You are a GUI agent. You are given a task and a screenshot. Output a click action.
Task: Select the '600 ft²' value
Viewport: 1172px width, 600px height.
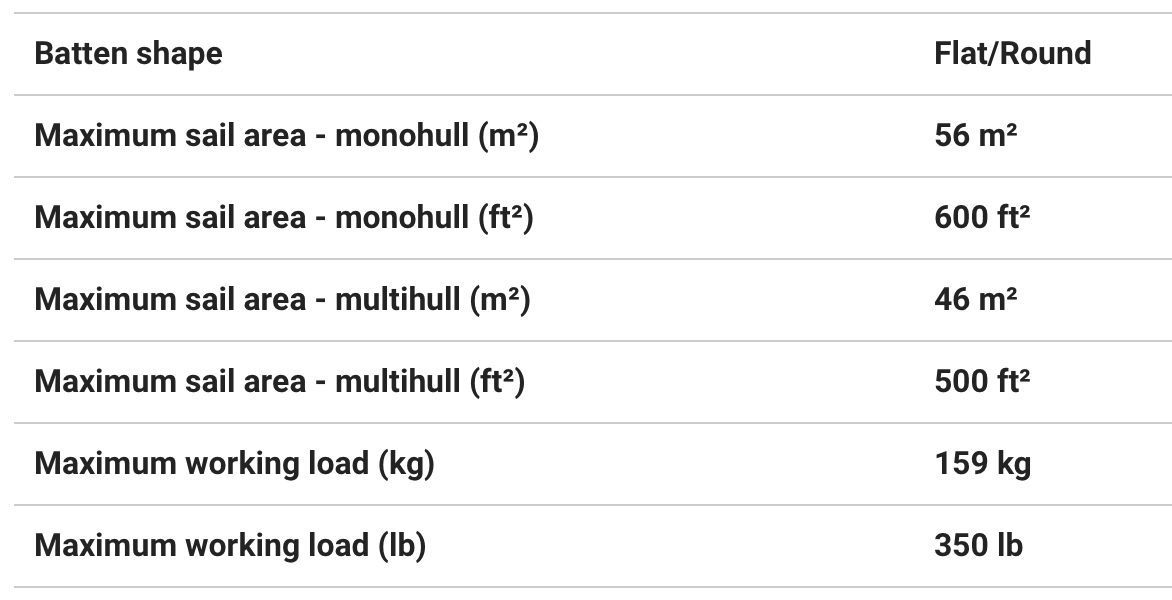(x=982, y=218)
